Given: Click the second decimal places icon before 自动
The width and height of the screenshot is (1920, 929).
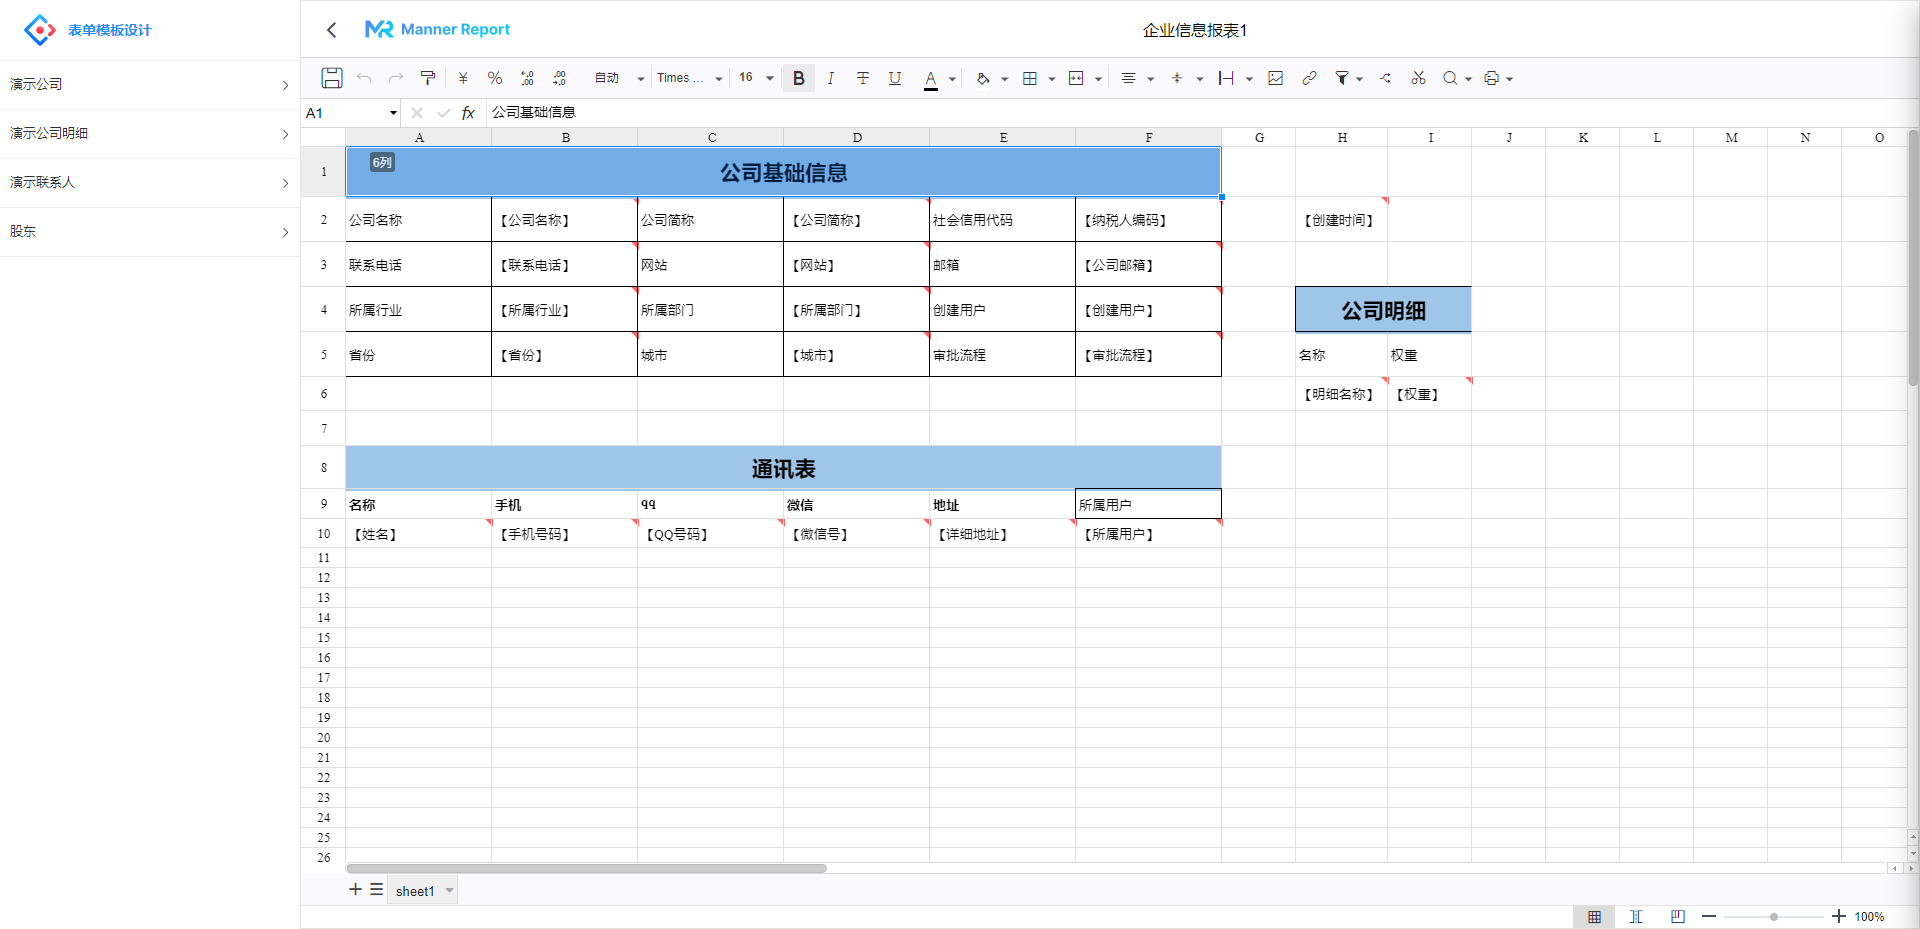Looking at the screenshot, I should 559,78.
